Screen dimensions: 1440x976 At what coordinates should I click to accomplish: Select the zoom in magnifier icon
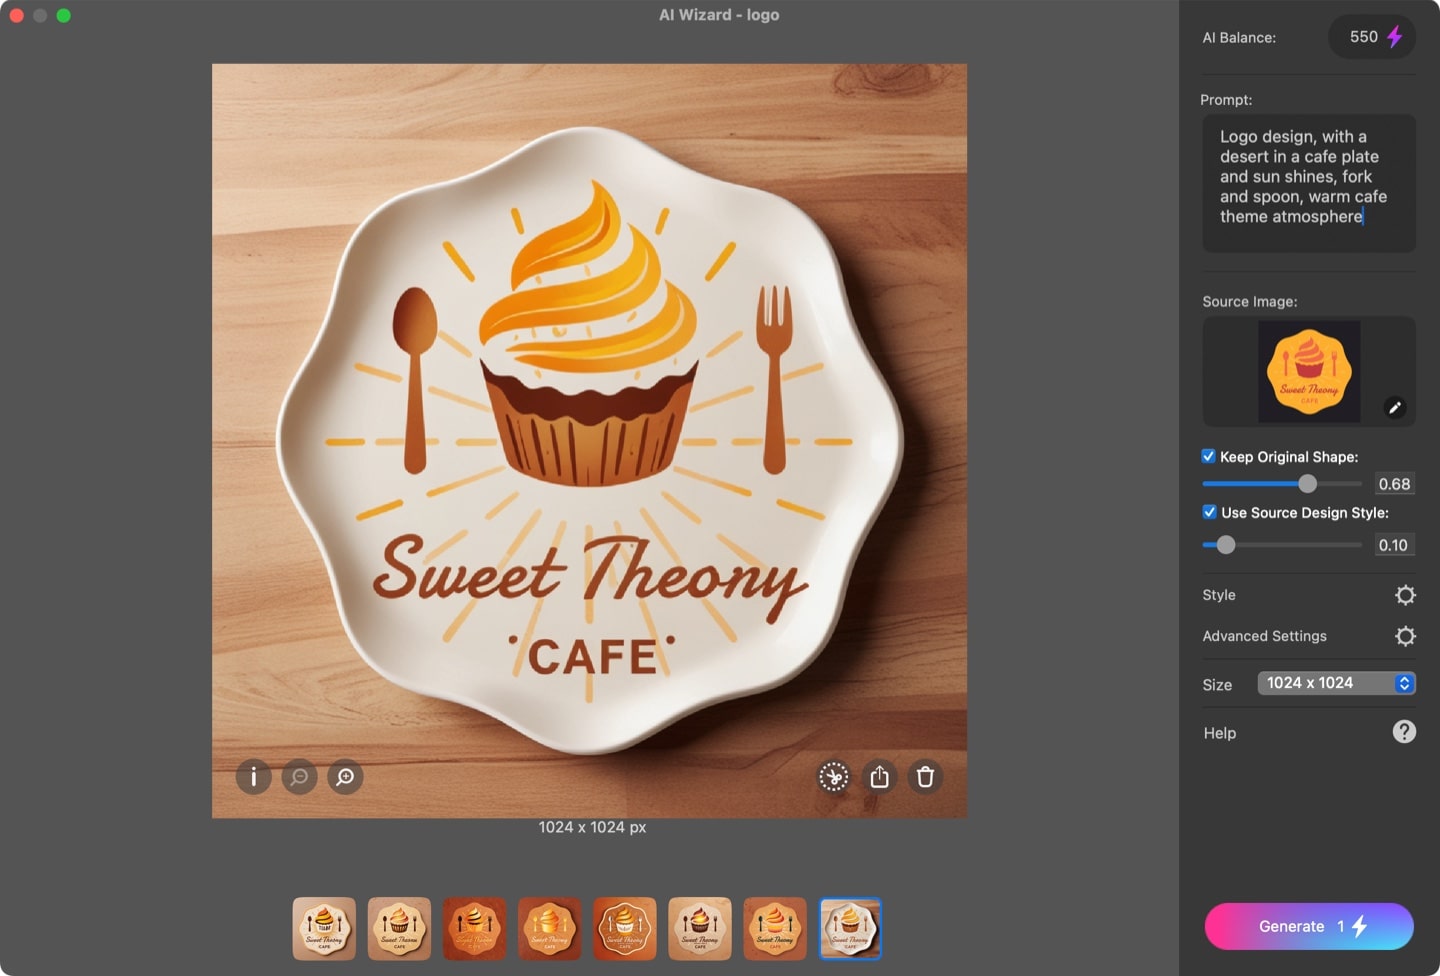tap(344, 777)
